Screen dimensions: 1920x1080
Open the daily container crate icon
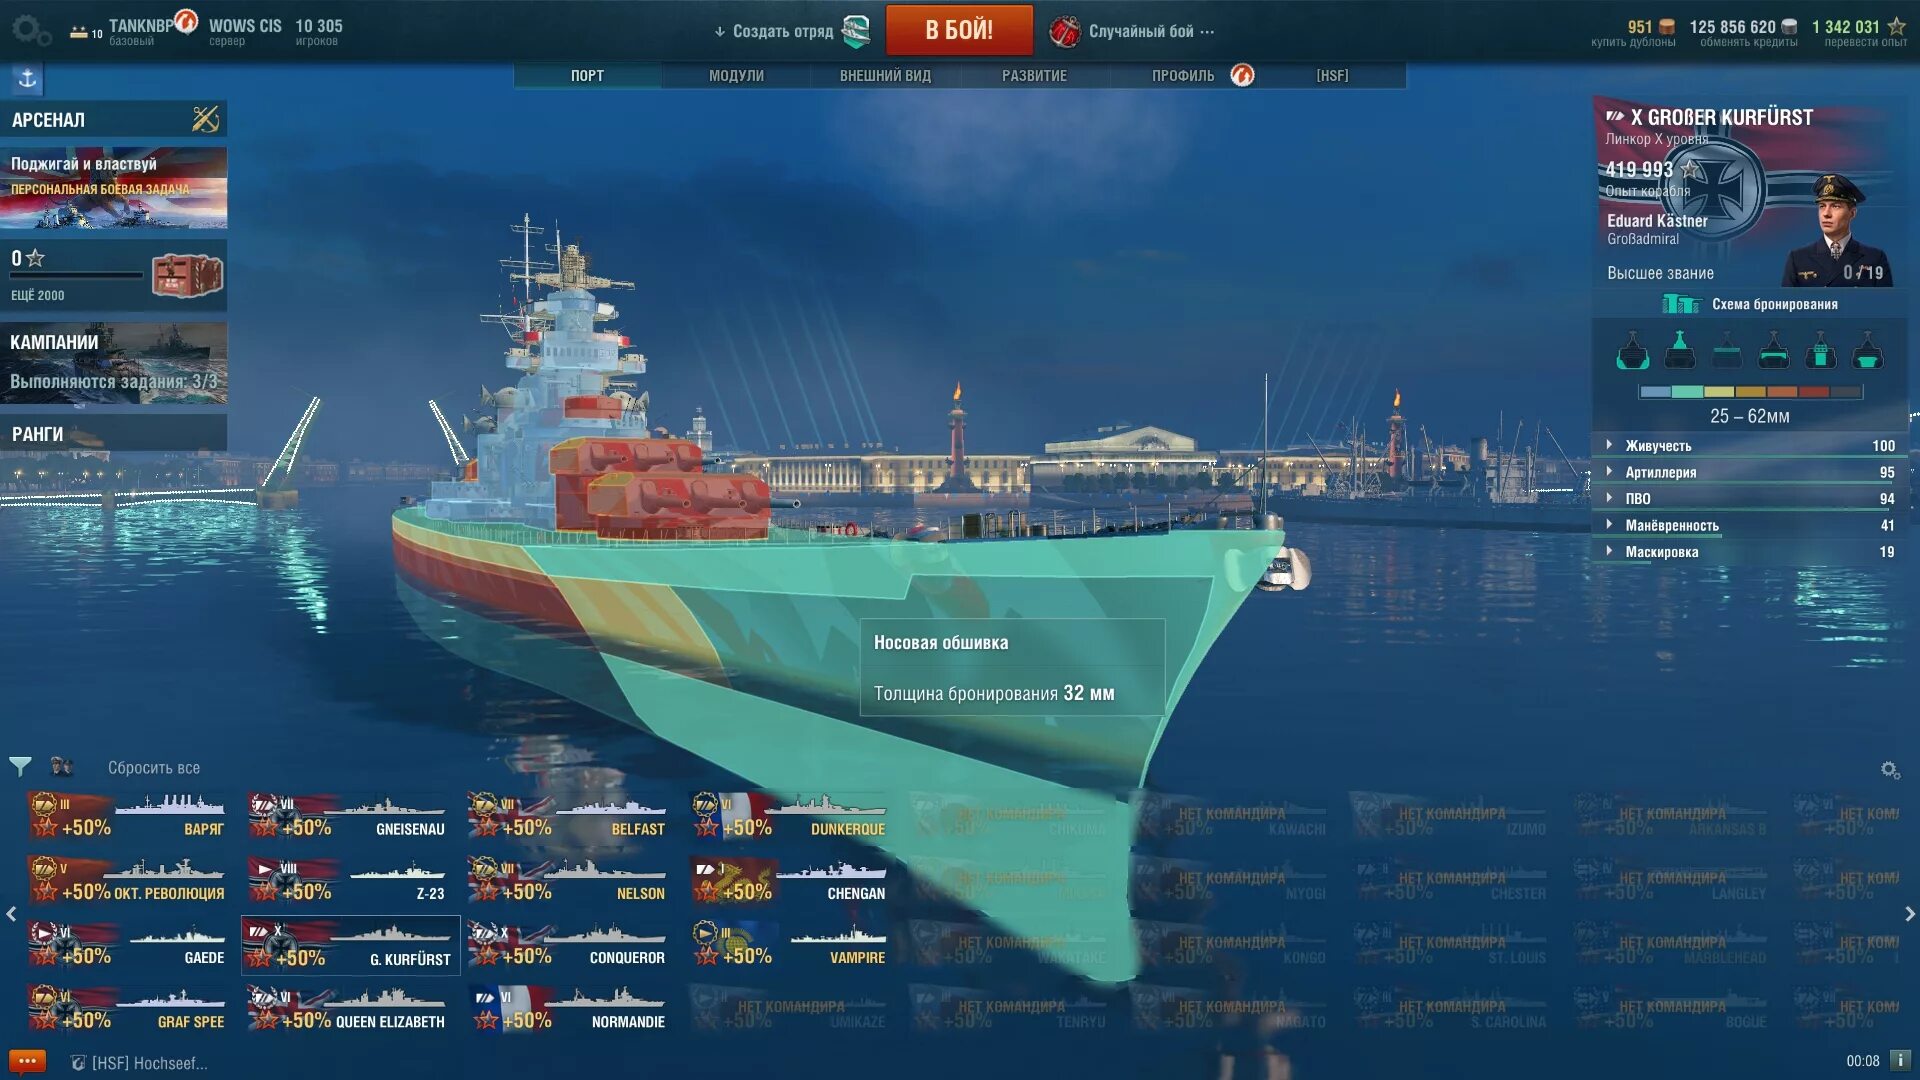(187, 275)
